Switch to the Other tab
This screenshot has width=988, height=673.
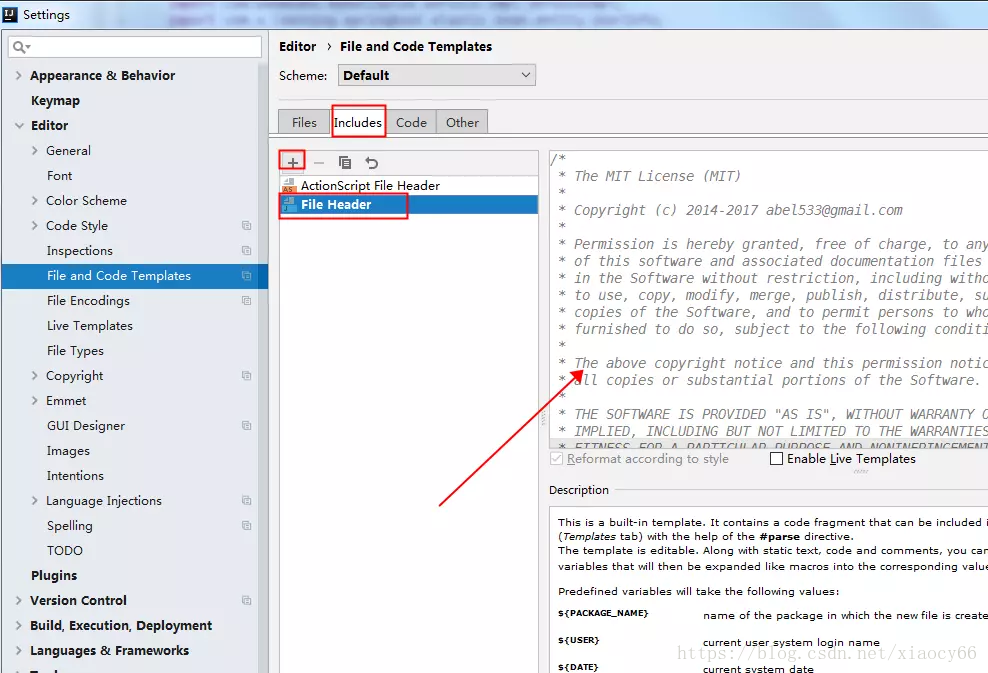click(462, 122)
